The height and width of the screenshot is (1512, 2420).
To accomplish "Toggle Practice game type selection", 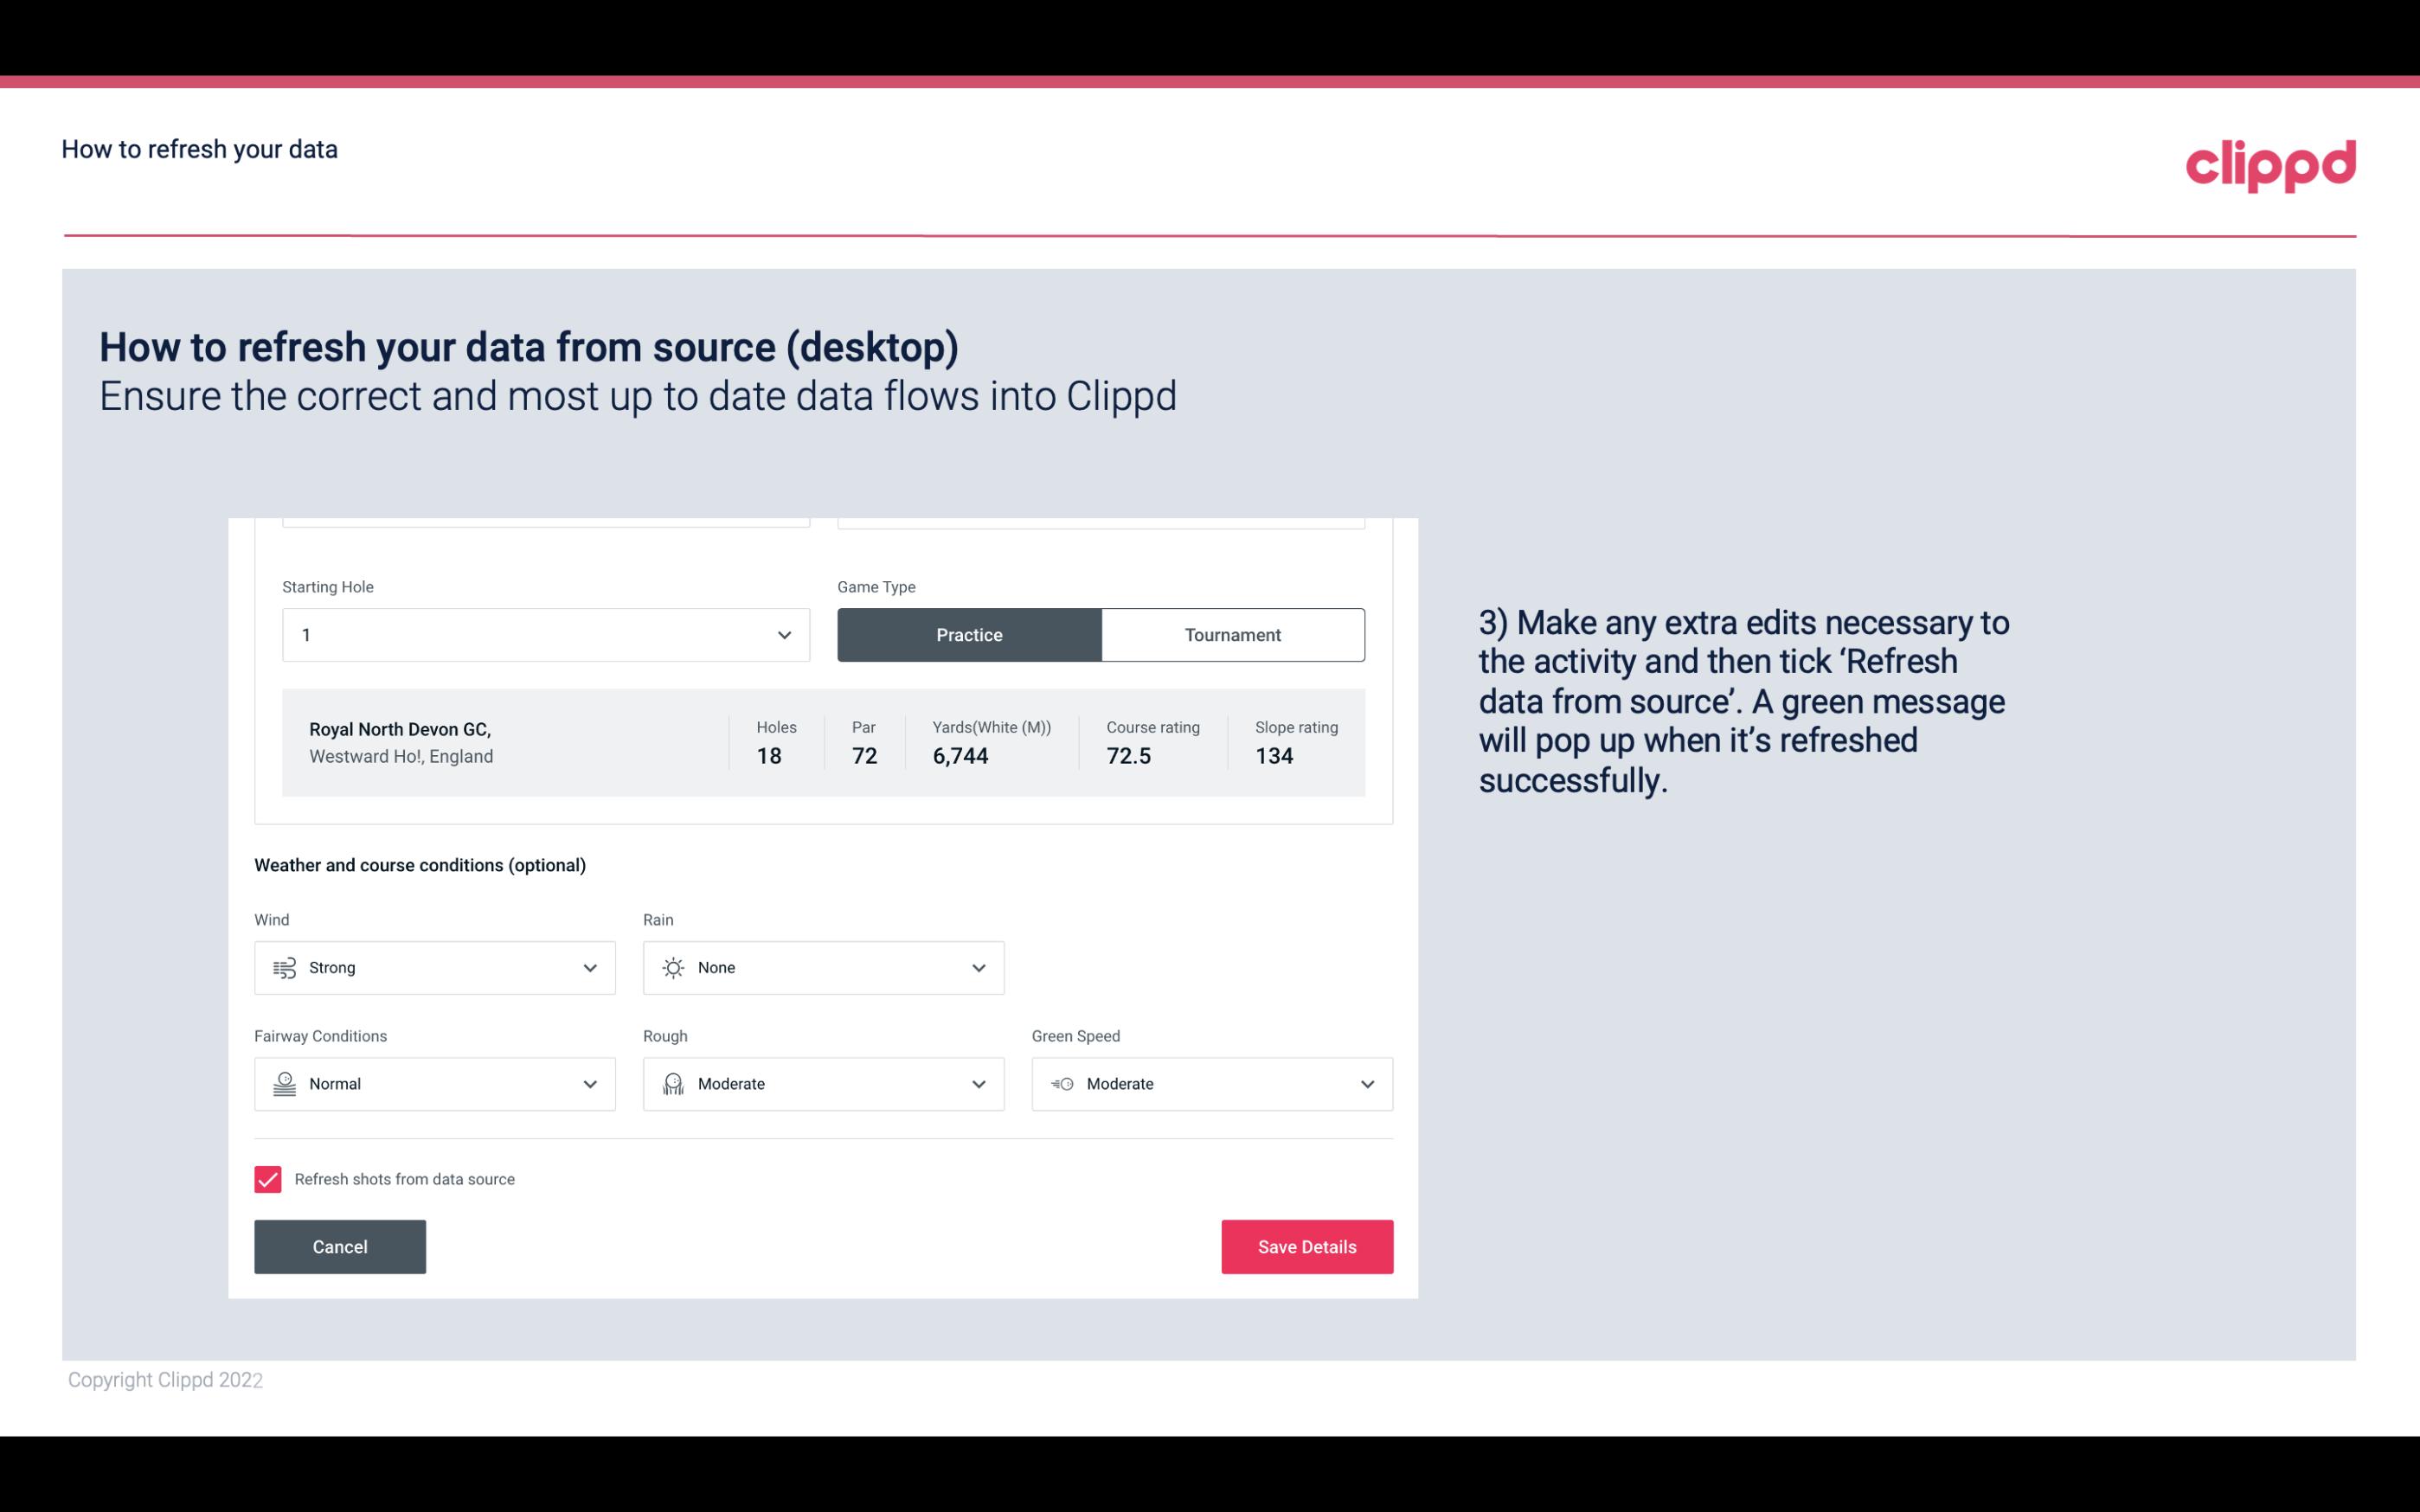I will click(969, 634).
